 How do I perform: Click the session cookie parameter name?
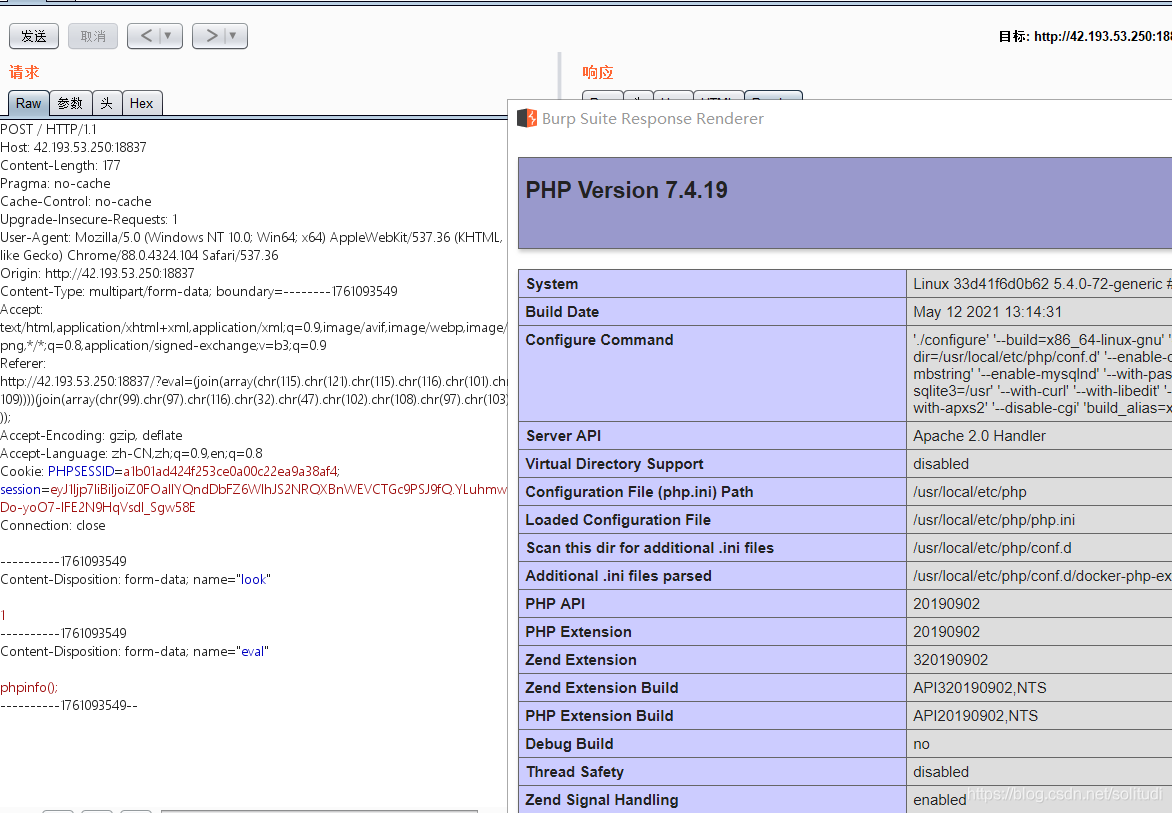[x=20, y=489]
